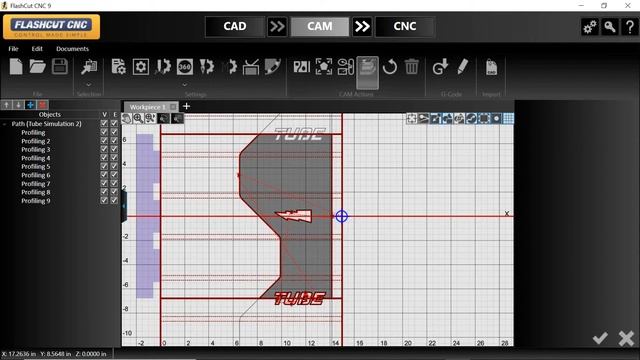This screenshot has width=640, height=360.
Task: Toggle V checkbox for Profiling 6
Action: pos(104,175)
